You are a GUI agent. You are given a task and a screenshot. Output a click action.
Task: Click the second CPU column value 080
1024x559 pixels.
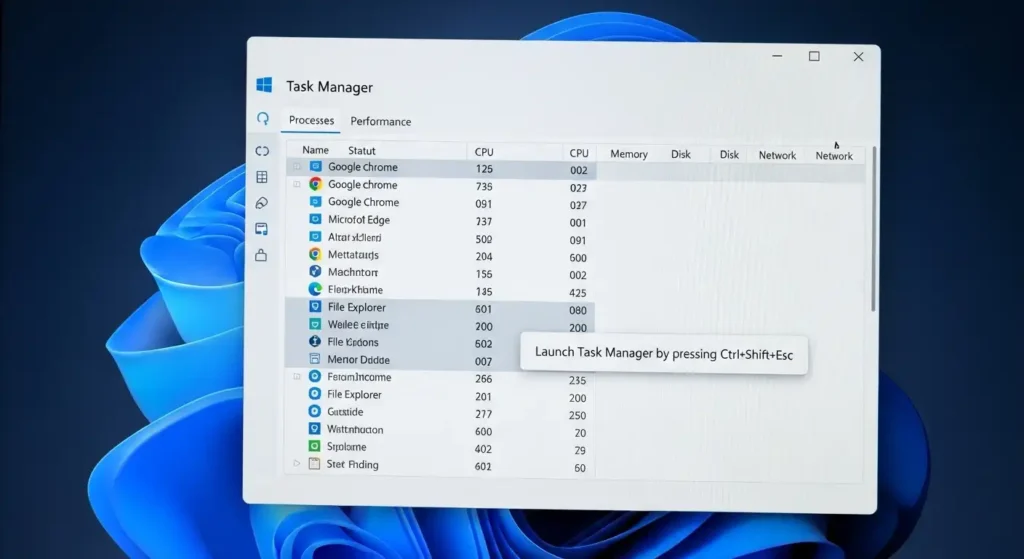tap(578, 310)
